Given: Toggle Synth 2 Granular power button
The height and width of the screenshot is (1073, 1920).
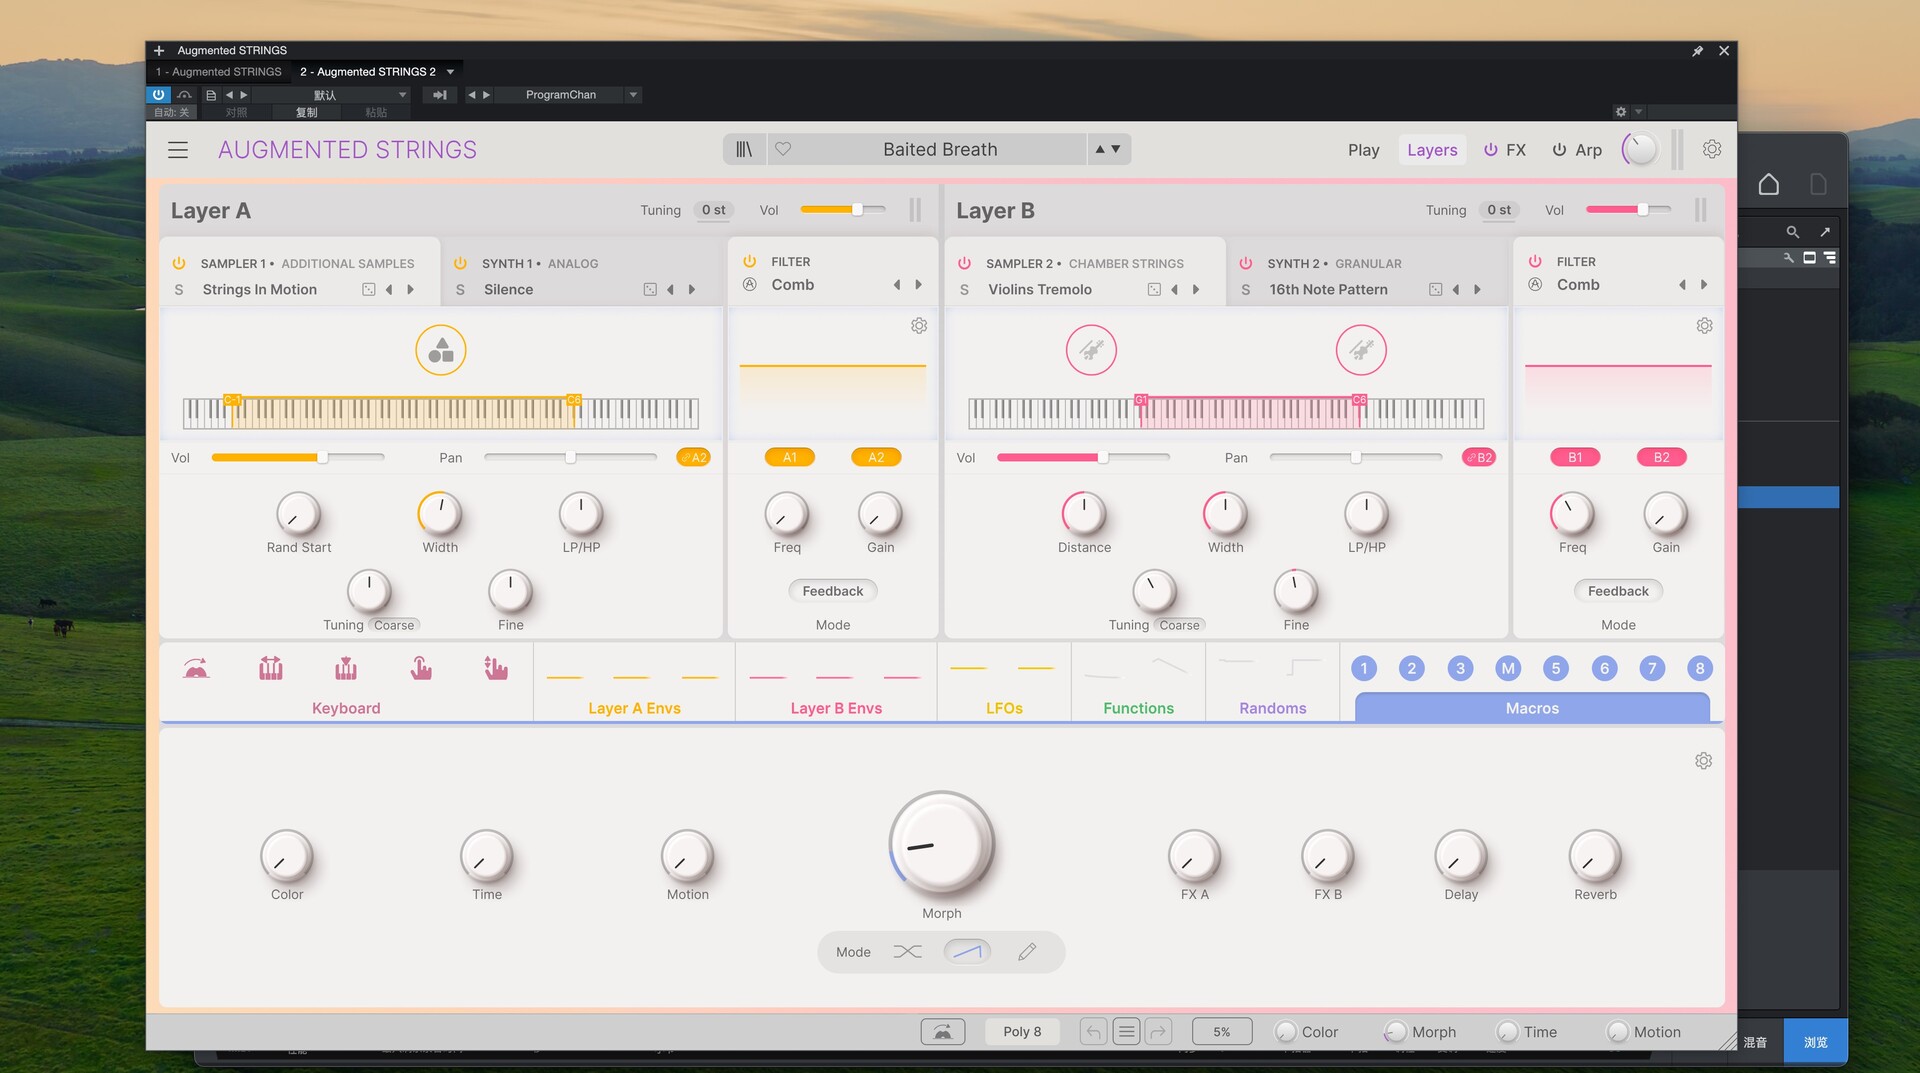Looking at the screenshot, I should (x=1246, y=264).
